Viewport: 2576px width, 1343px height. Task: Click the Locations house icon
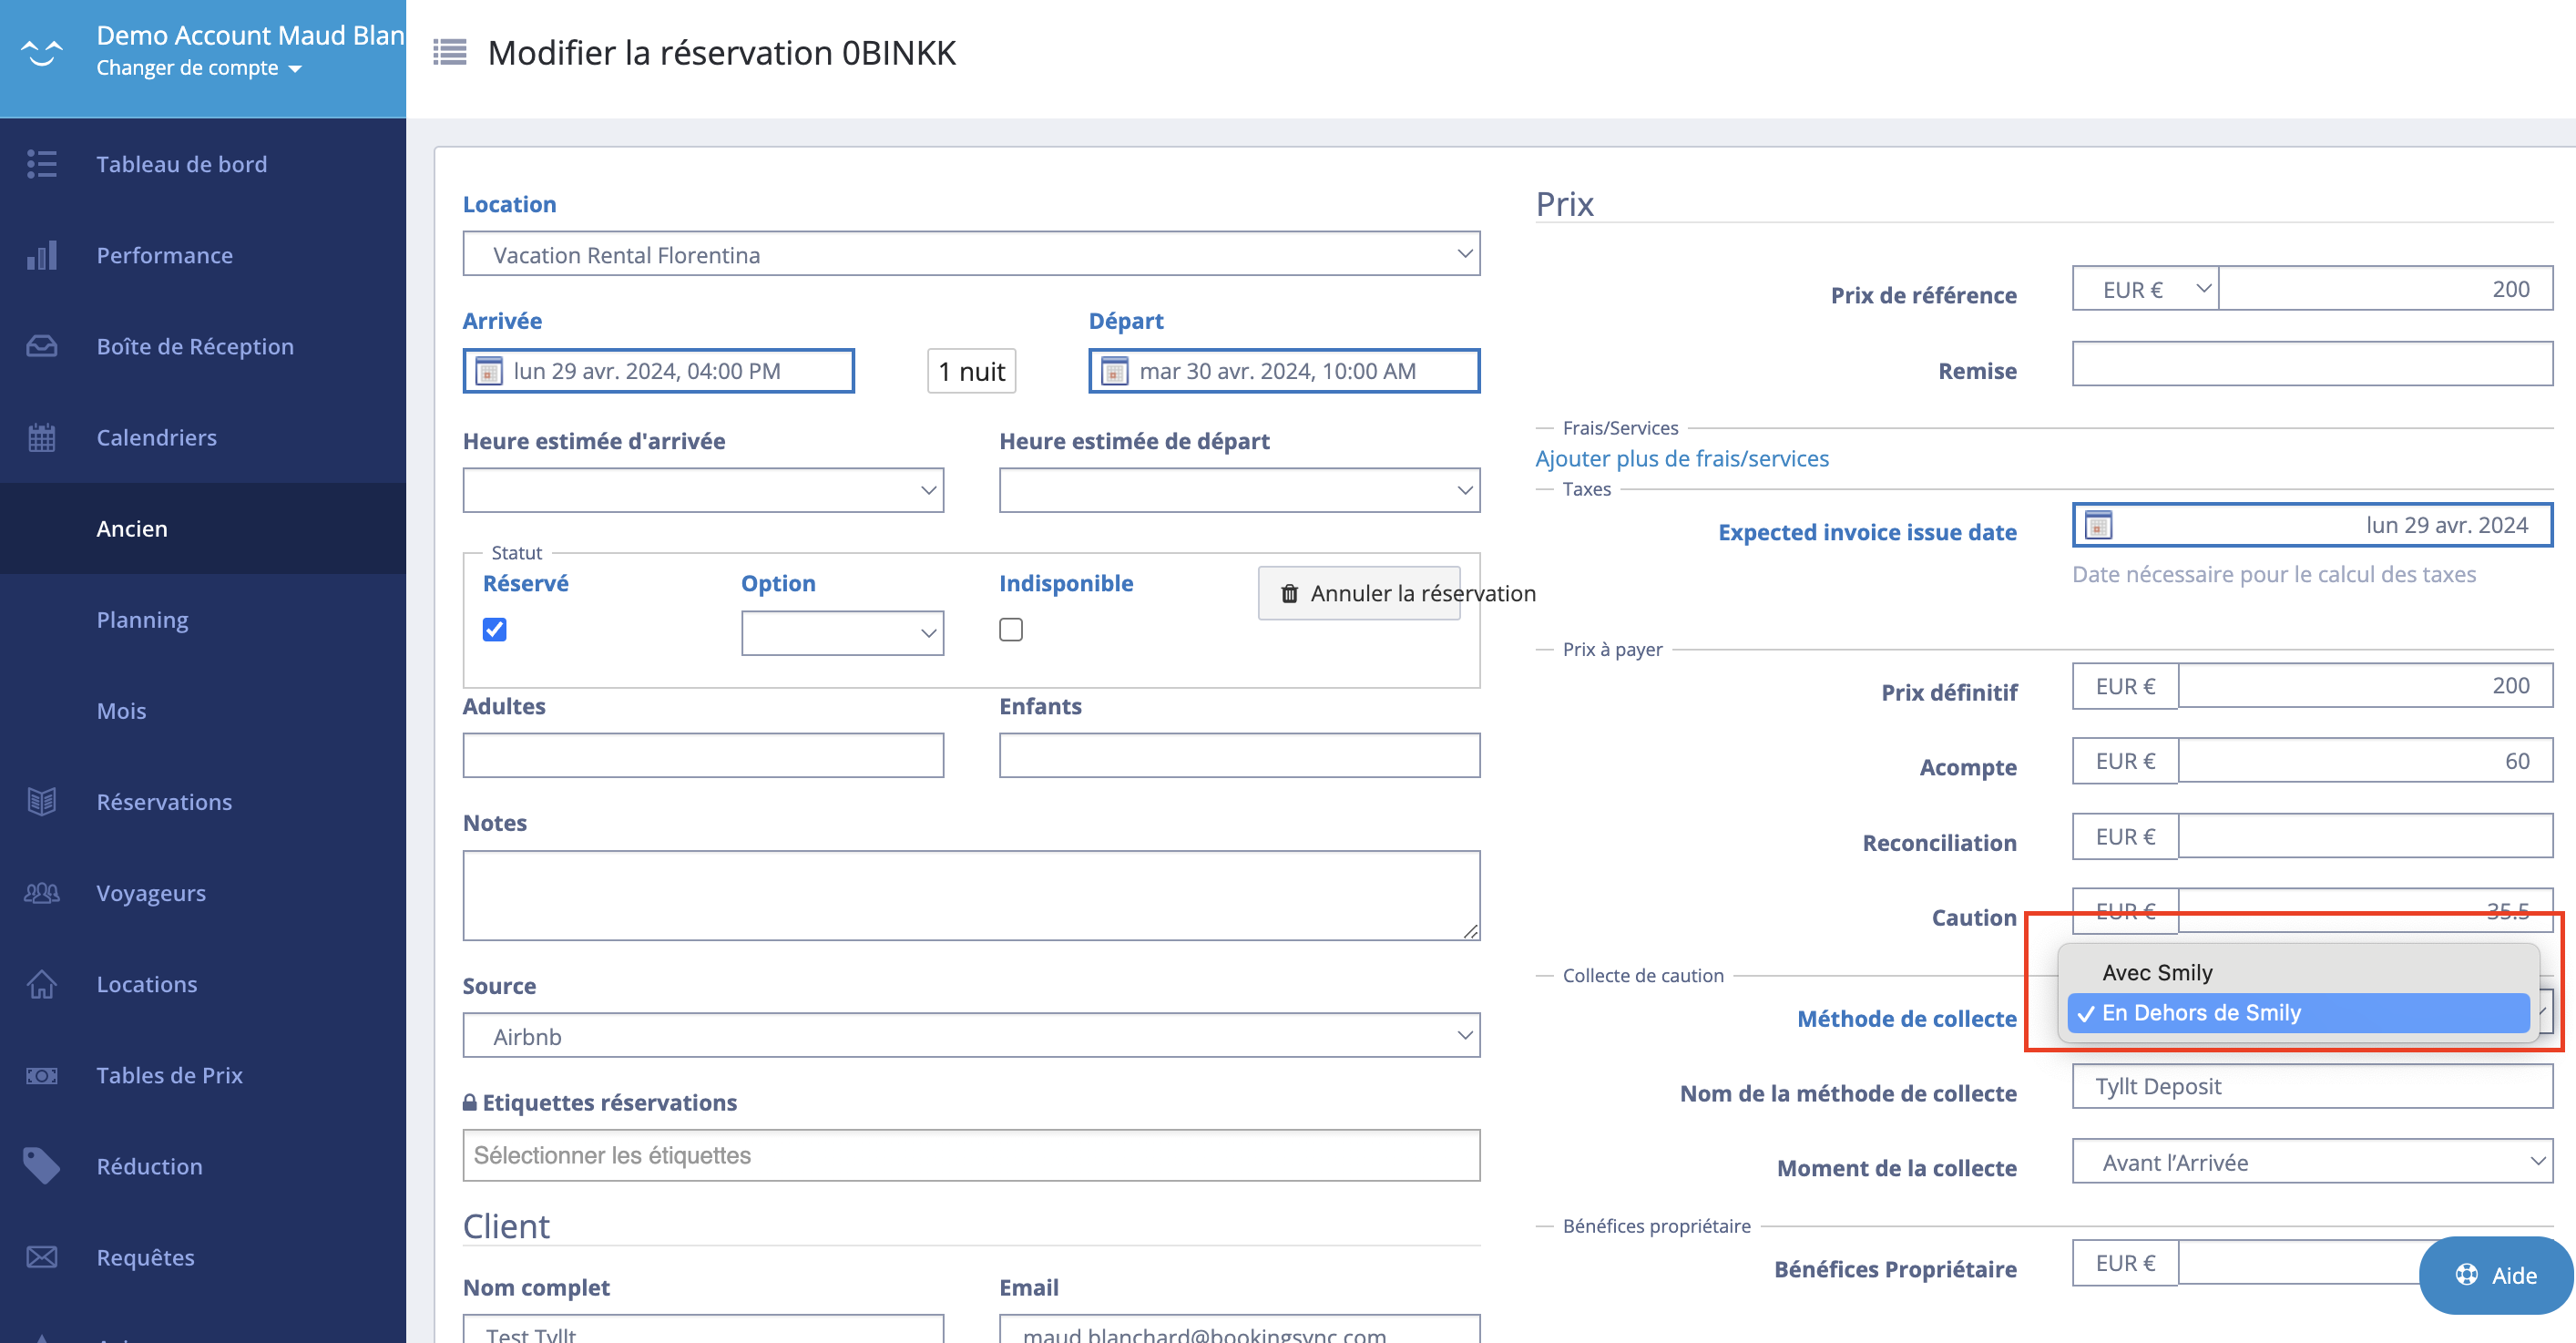point(42,984)
